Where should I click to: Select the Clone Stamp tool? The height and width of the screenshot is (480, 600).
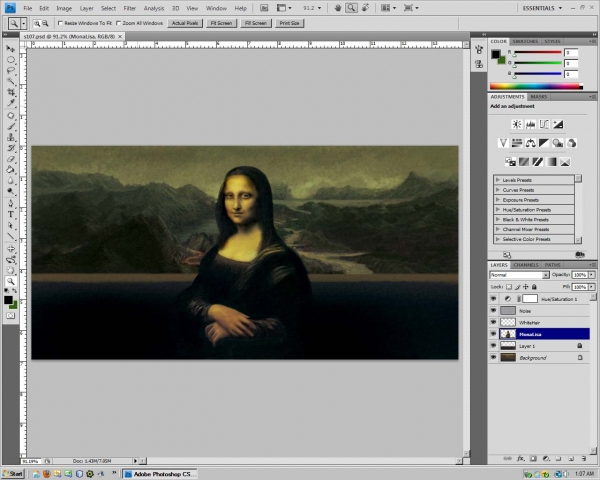[x=10, y=137]
